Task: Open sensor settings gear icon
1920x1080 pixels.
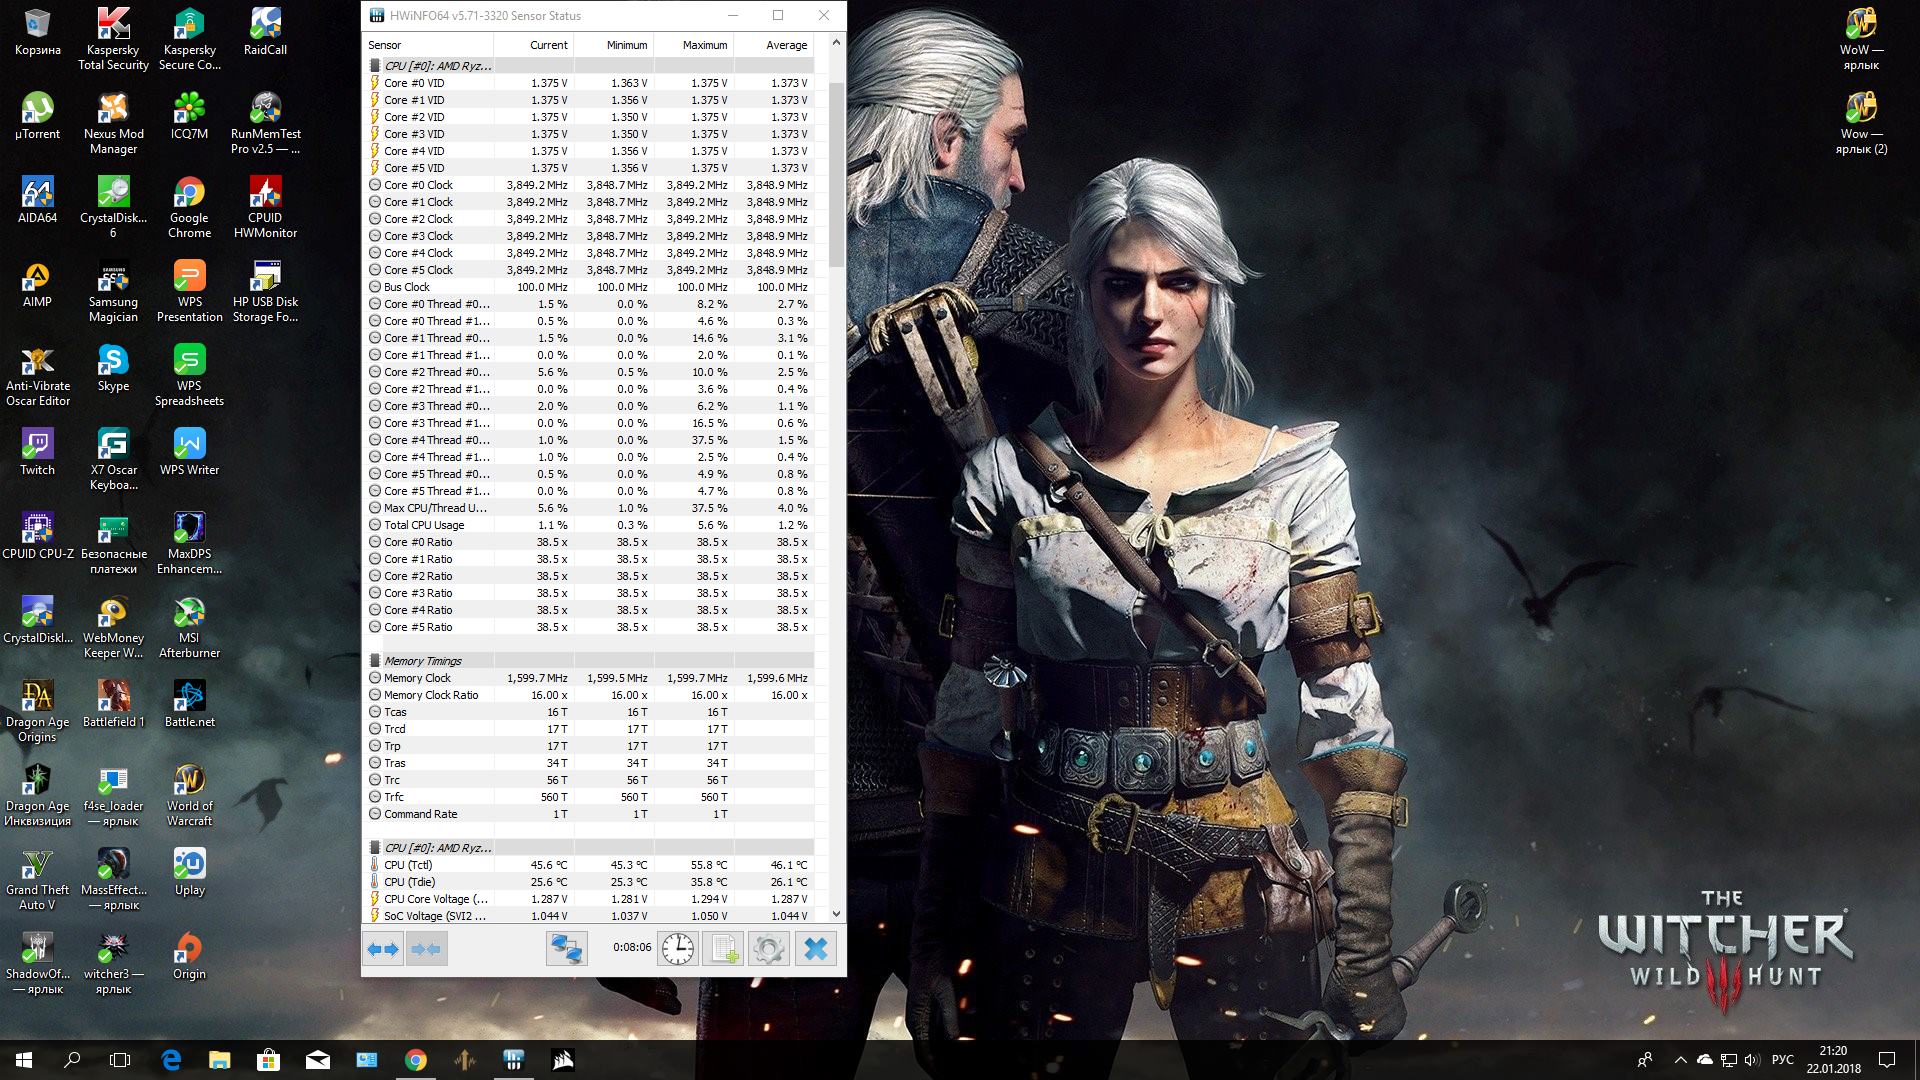Action: click(769, 949)
